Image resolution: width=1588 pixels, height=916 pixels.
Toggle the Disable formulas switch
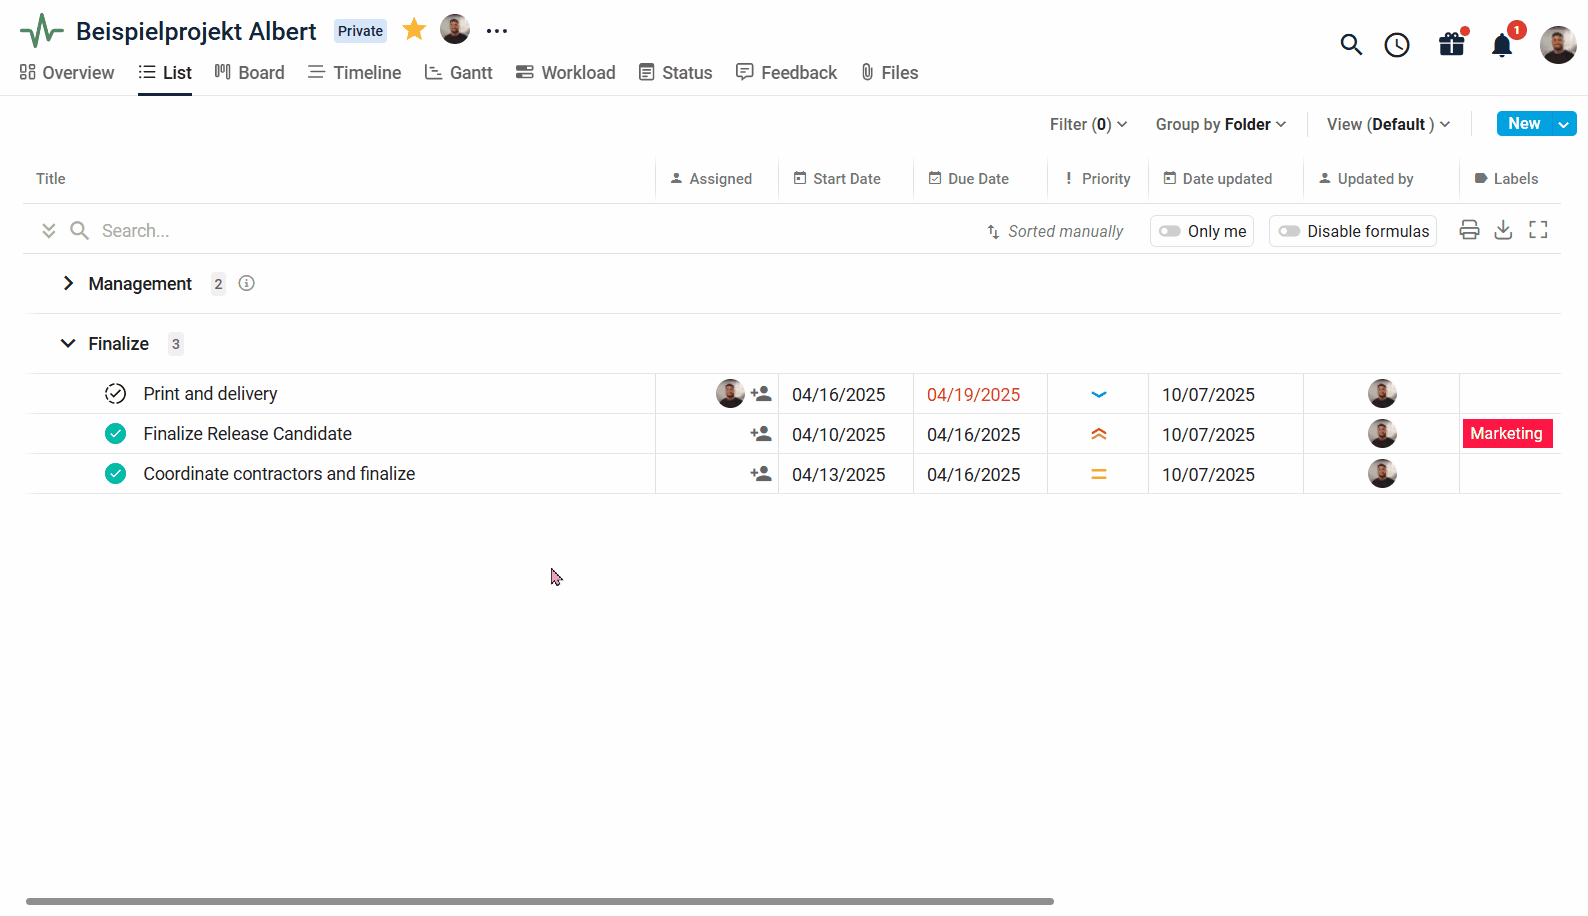click(1289, 231)
